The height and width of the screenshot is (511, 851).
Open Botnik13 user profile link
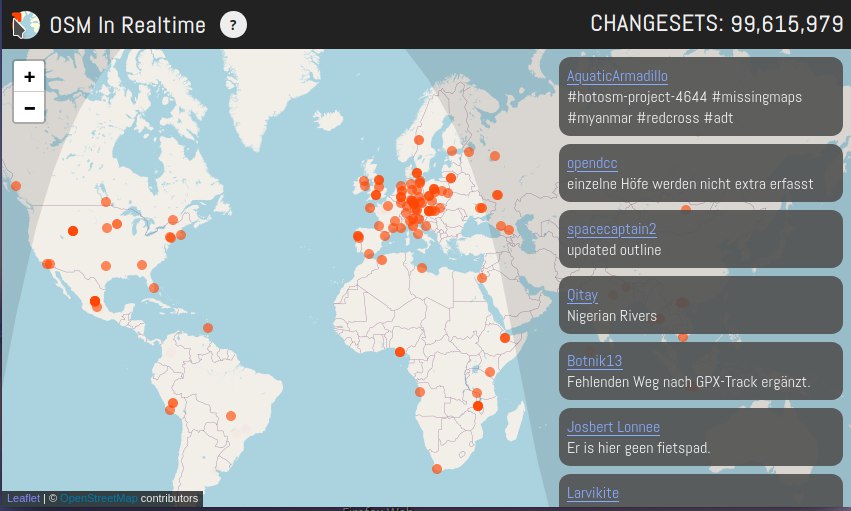point(594,361)
